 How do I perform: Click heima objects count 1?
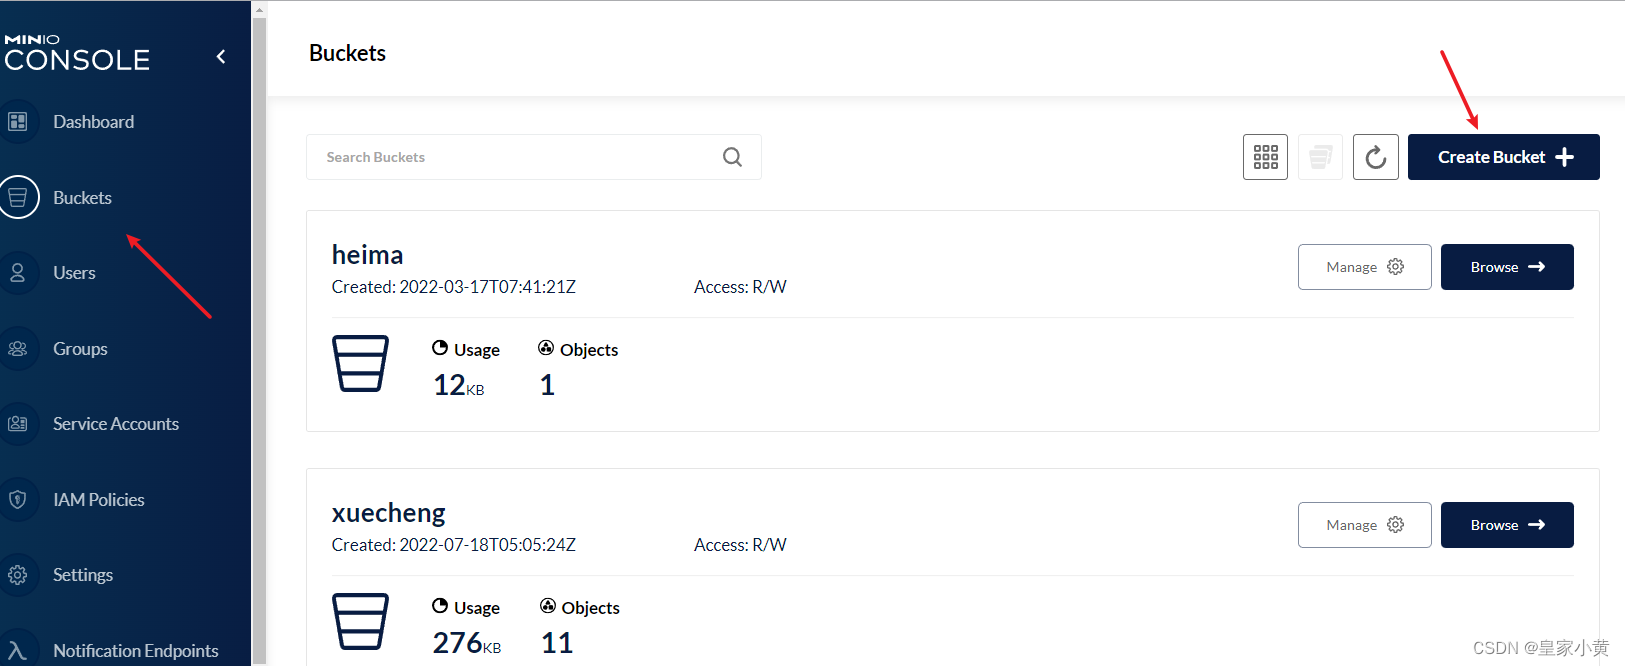547,385
